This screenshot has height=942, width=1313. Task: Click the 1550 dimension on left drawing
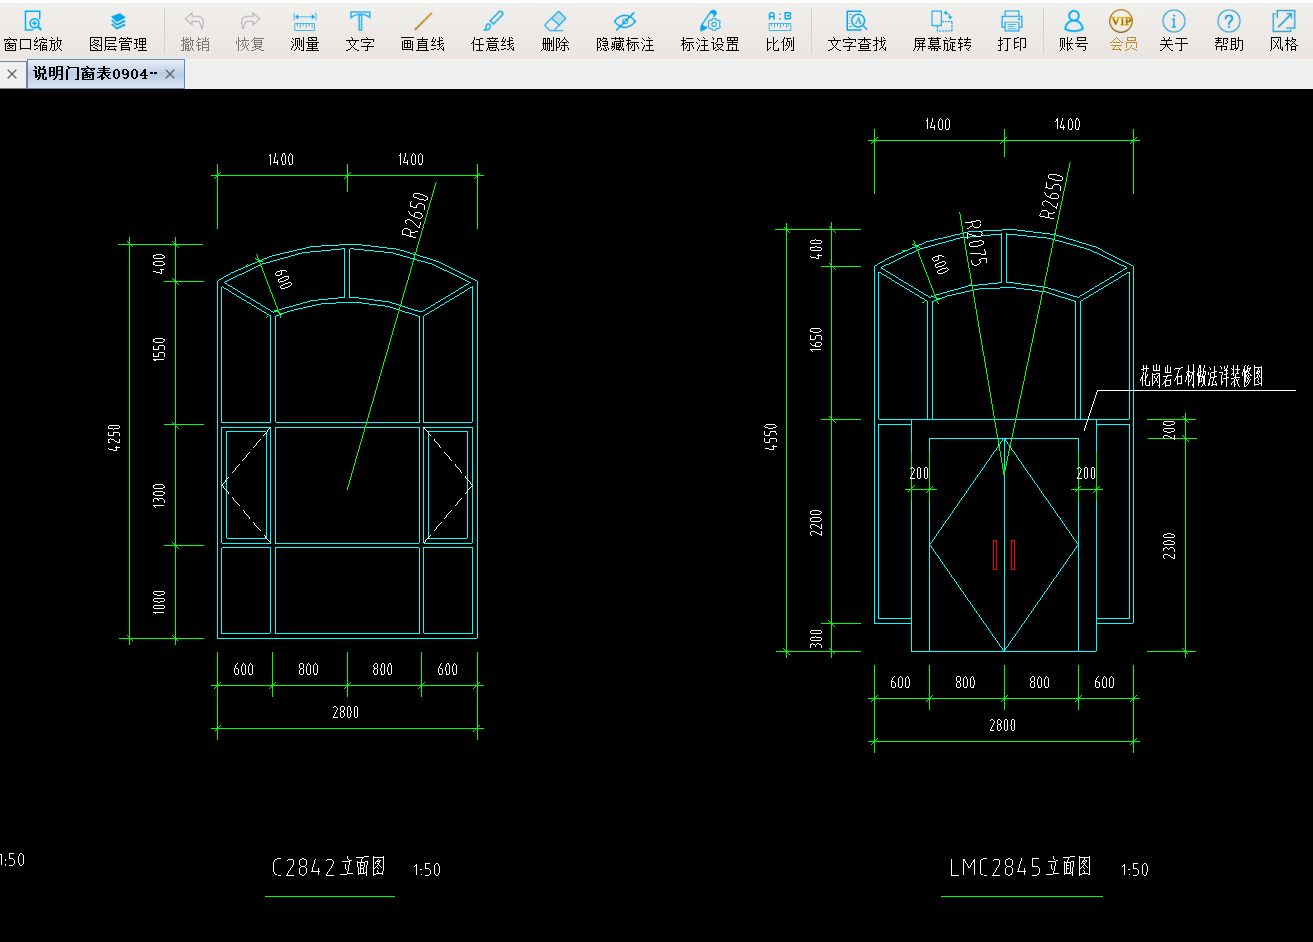(x=159, y=351)
